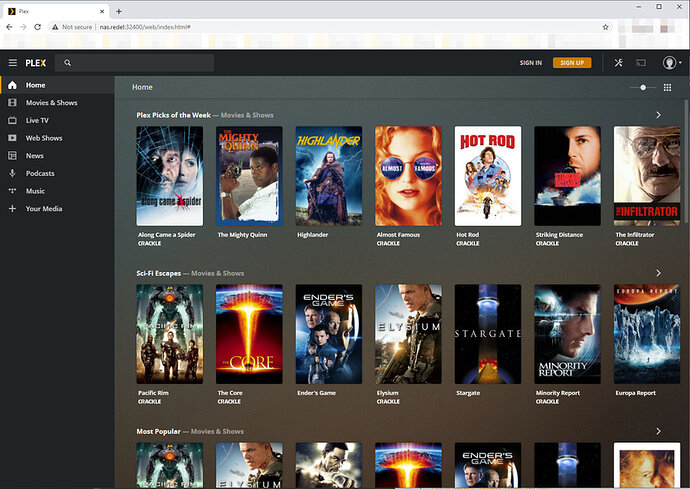Open The Core poster in Sci-Fi Escapes
Screen dimensions: 690x489
pyautogui.click(x=249, y=334)
